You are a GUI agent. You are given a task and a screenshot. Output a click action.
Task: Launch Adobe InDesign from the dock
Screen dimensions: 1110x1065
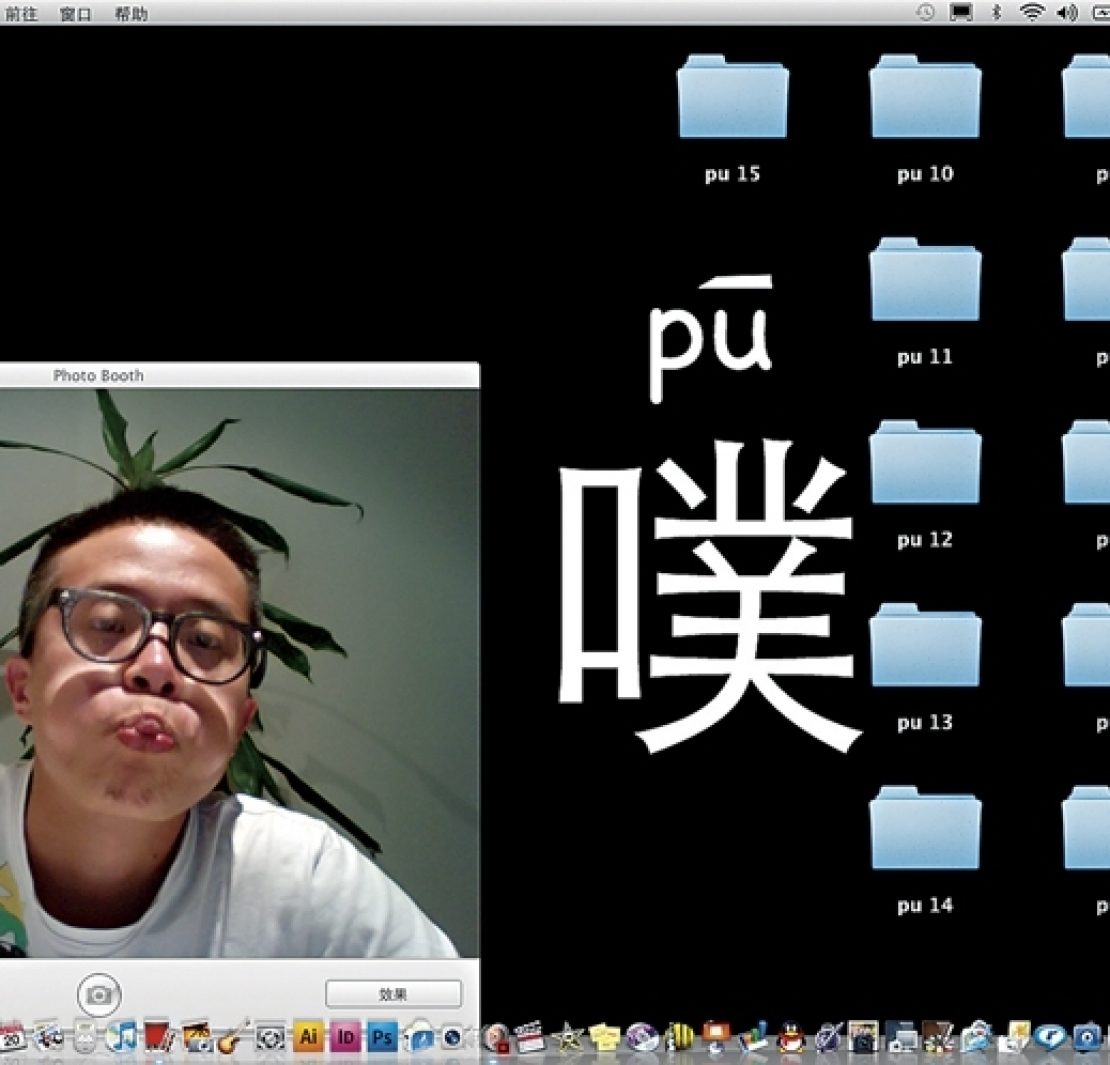click(345, 1037)
